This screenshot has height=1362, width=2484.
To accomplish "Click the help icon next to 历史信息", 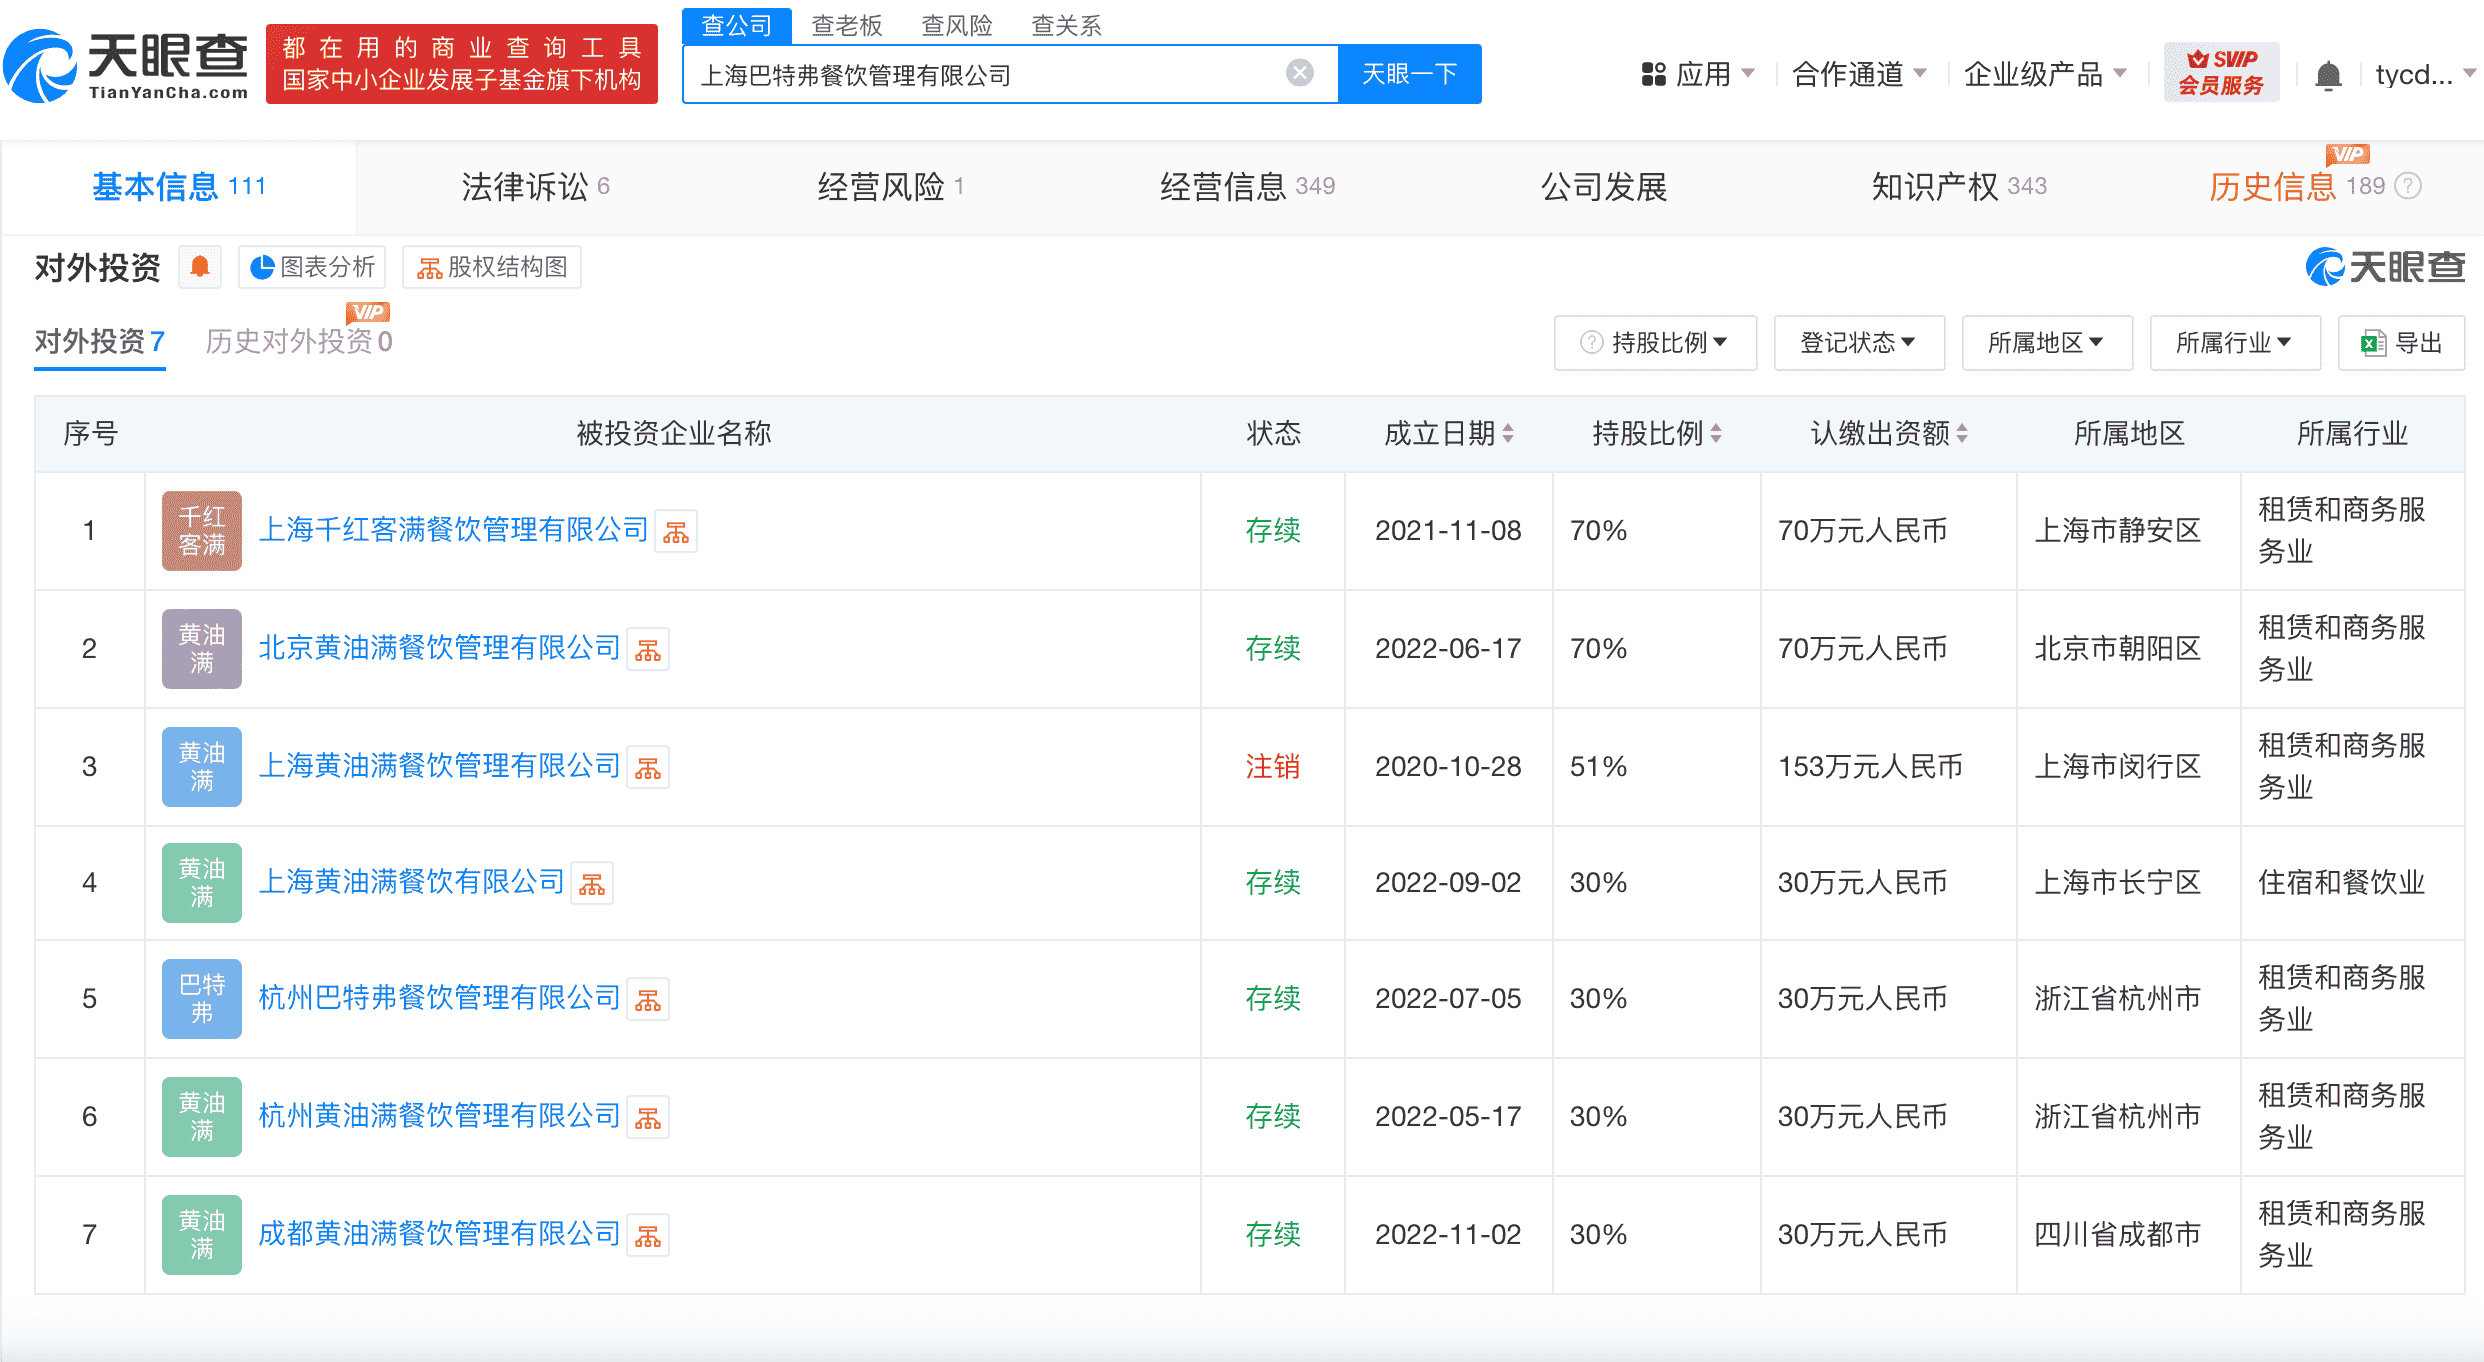I will (x=2410, y=186).
